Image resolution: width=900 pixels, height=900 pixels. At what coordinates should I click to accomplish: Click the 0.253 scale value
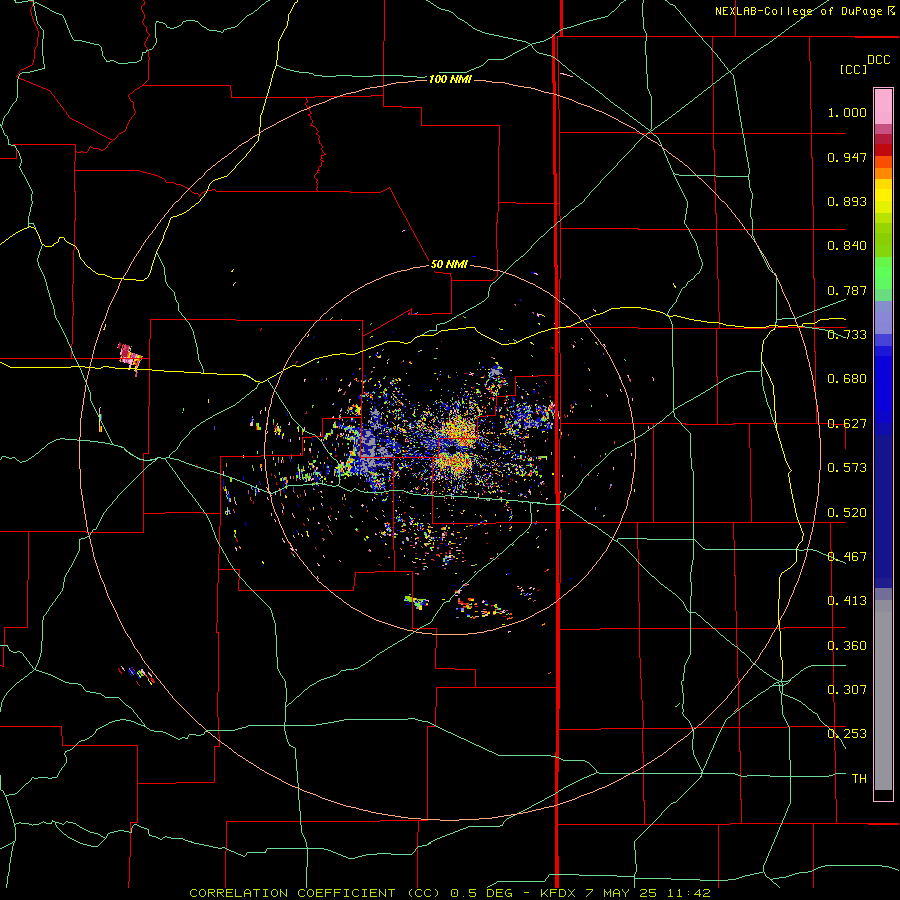click(x=847, y=734)
